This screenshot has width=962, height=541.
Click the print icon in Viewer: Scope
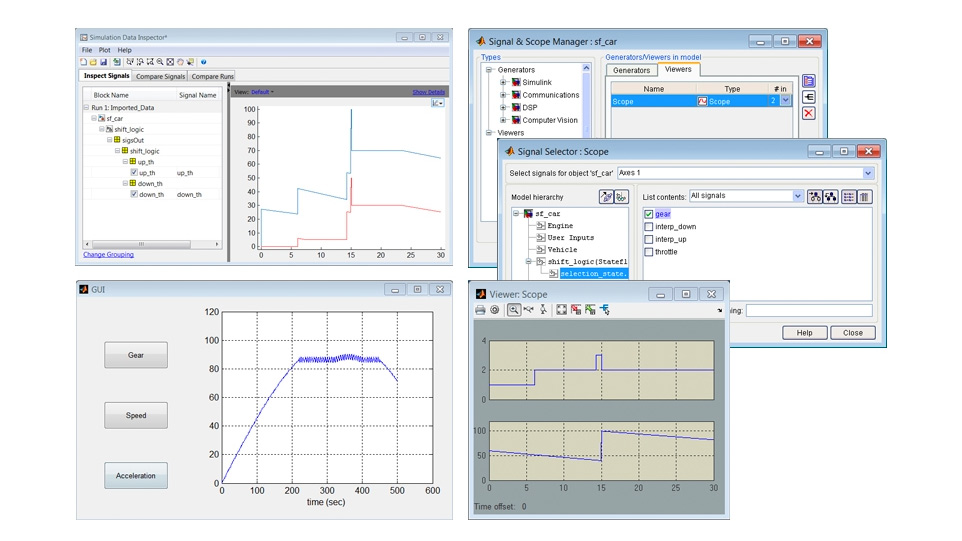pos(481,310)
